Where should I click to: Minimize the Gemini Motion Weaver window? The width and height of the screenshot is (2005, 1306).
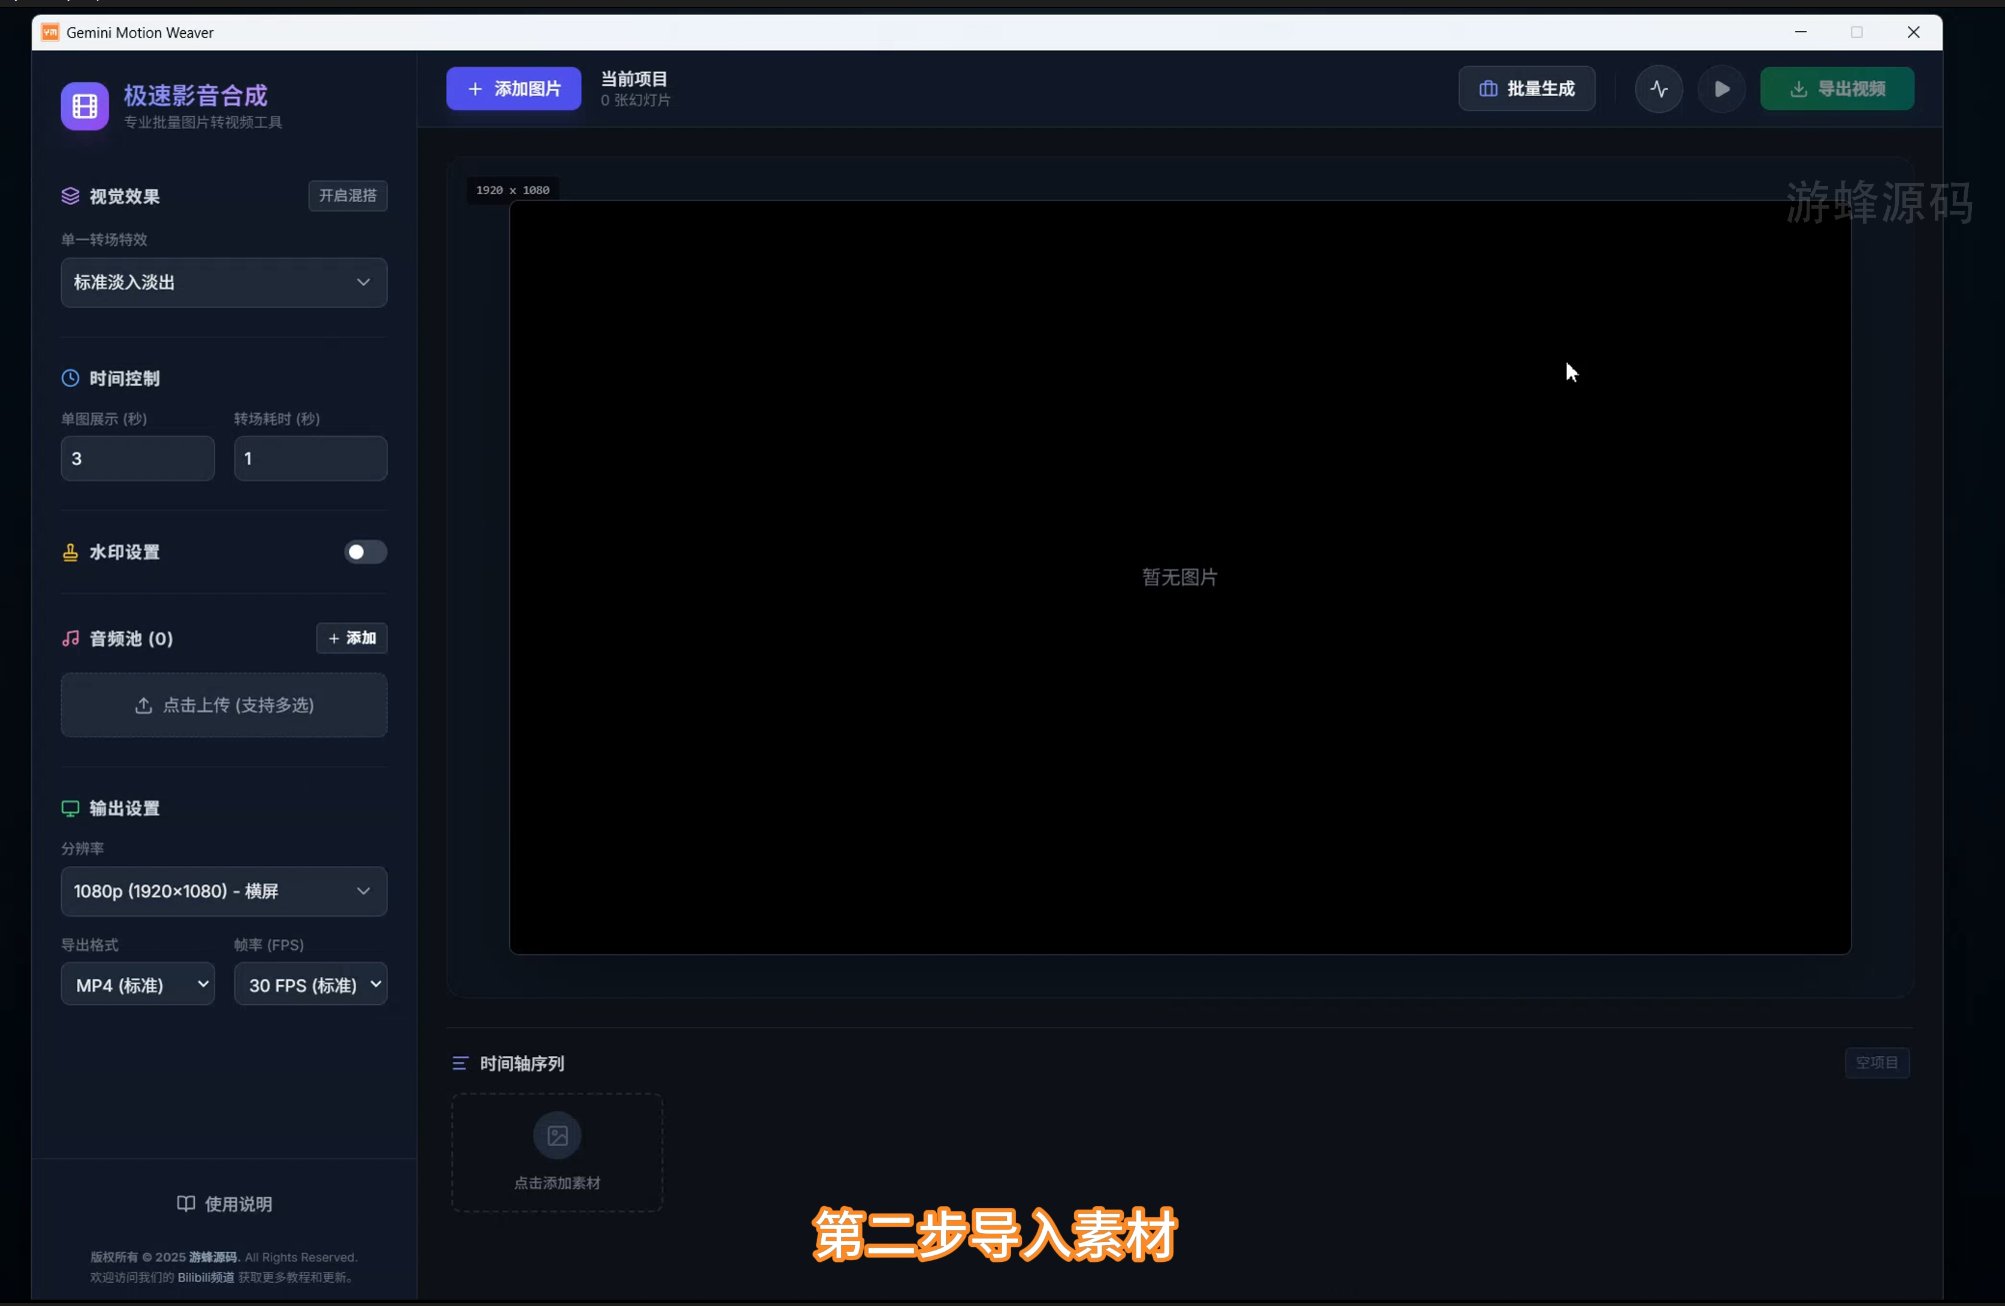[x=1801, y=32]
